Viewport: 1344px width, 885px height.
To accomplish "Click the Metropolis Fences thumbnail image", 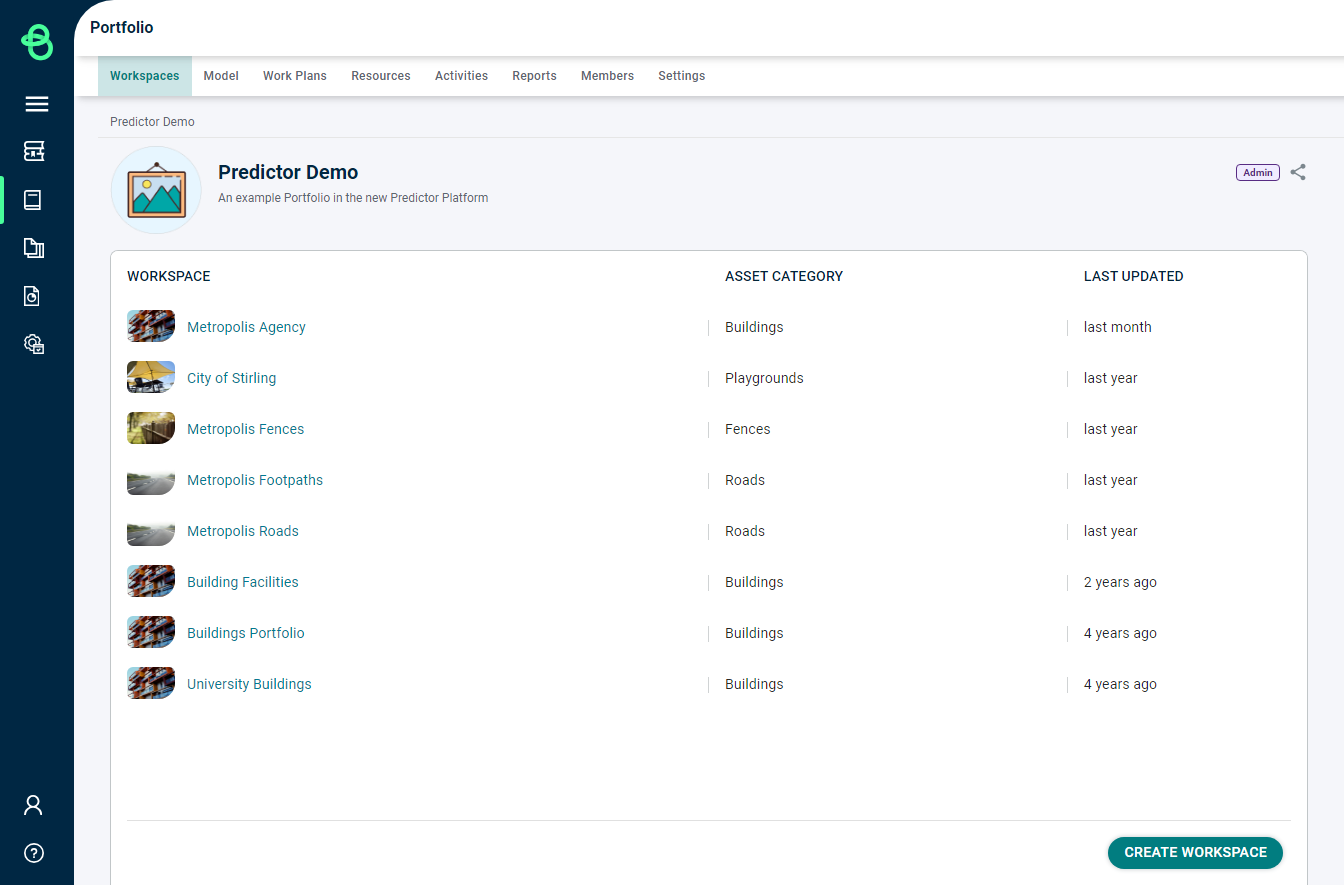I will (151, 428).
